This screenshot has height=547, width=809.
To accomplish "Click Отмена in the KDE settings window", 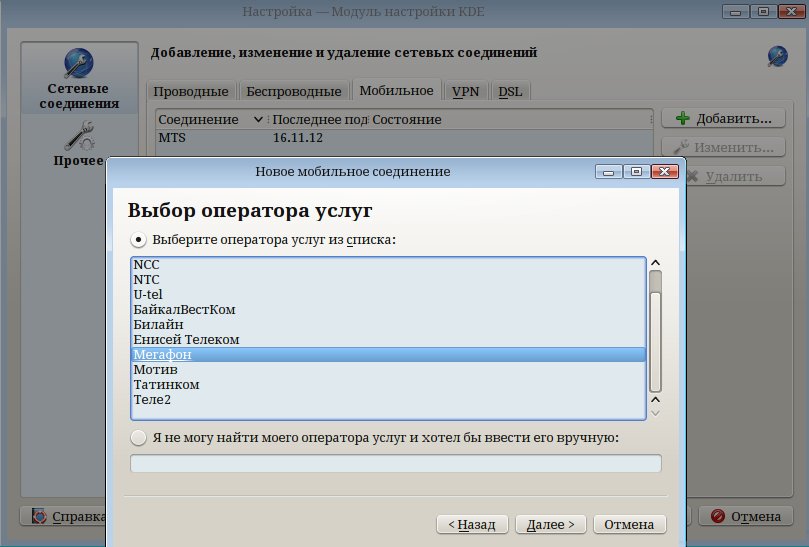I will coord(746,516).
